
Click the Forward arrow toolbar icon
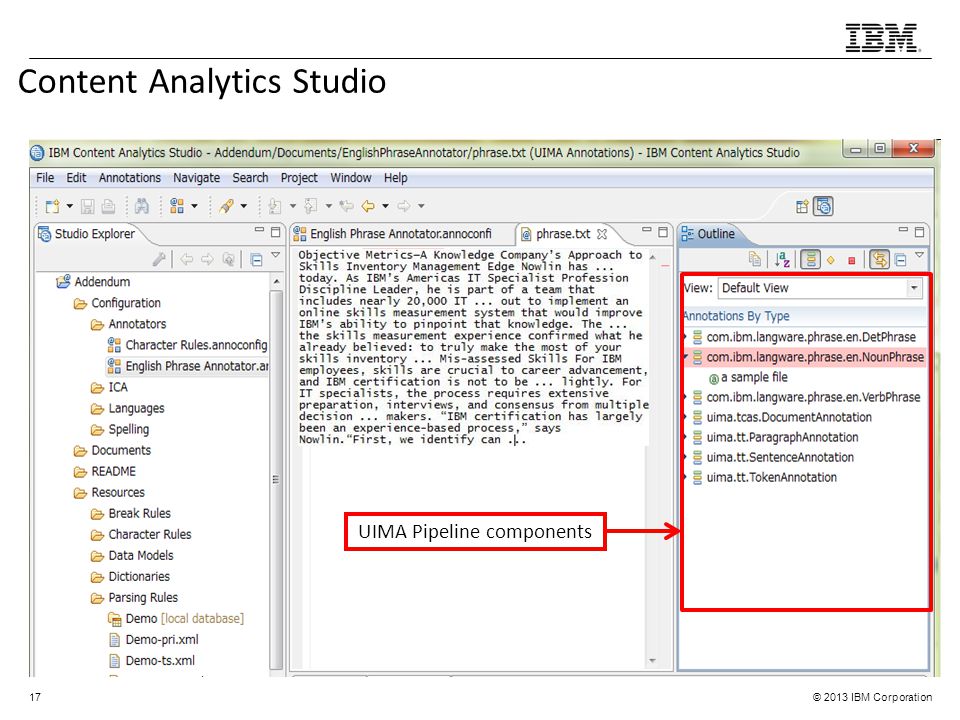403,206
